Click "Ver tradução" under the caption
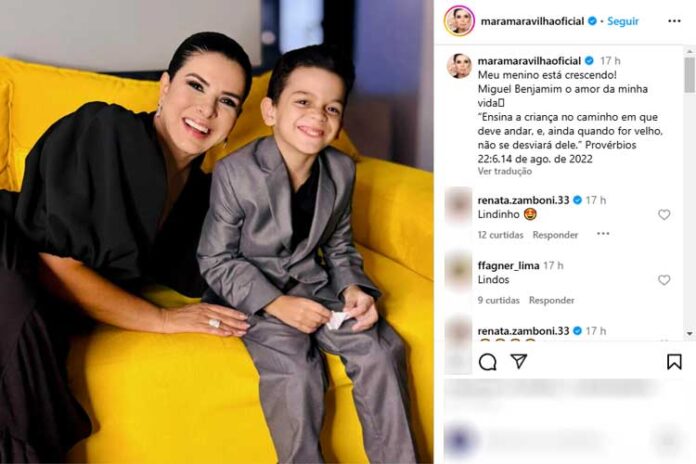Viewport: 696px width, 464px height. point(505,171)
